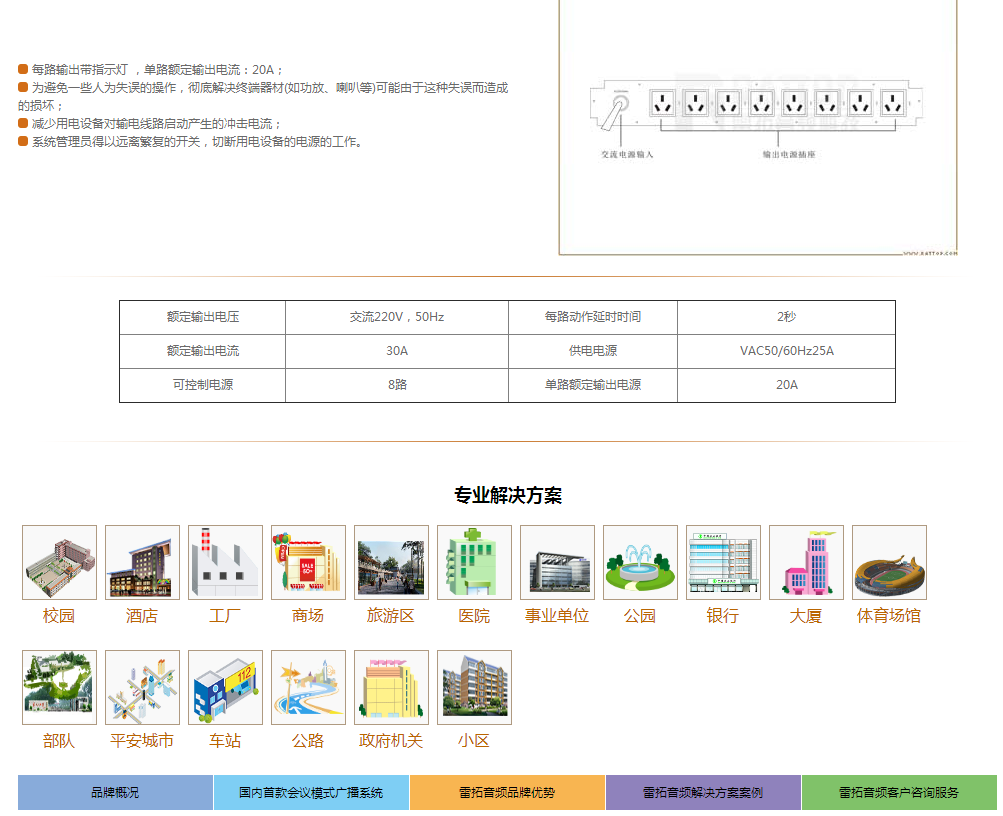Select 雷拓音频解决方案案例 tab

coord(703,792)
